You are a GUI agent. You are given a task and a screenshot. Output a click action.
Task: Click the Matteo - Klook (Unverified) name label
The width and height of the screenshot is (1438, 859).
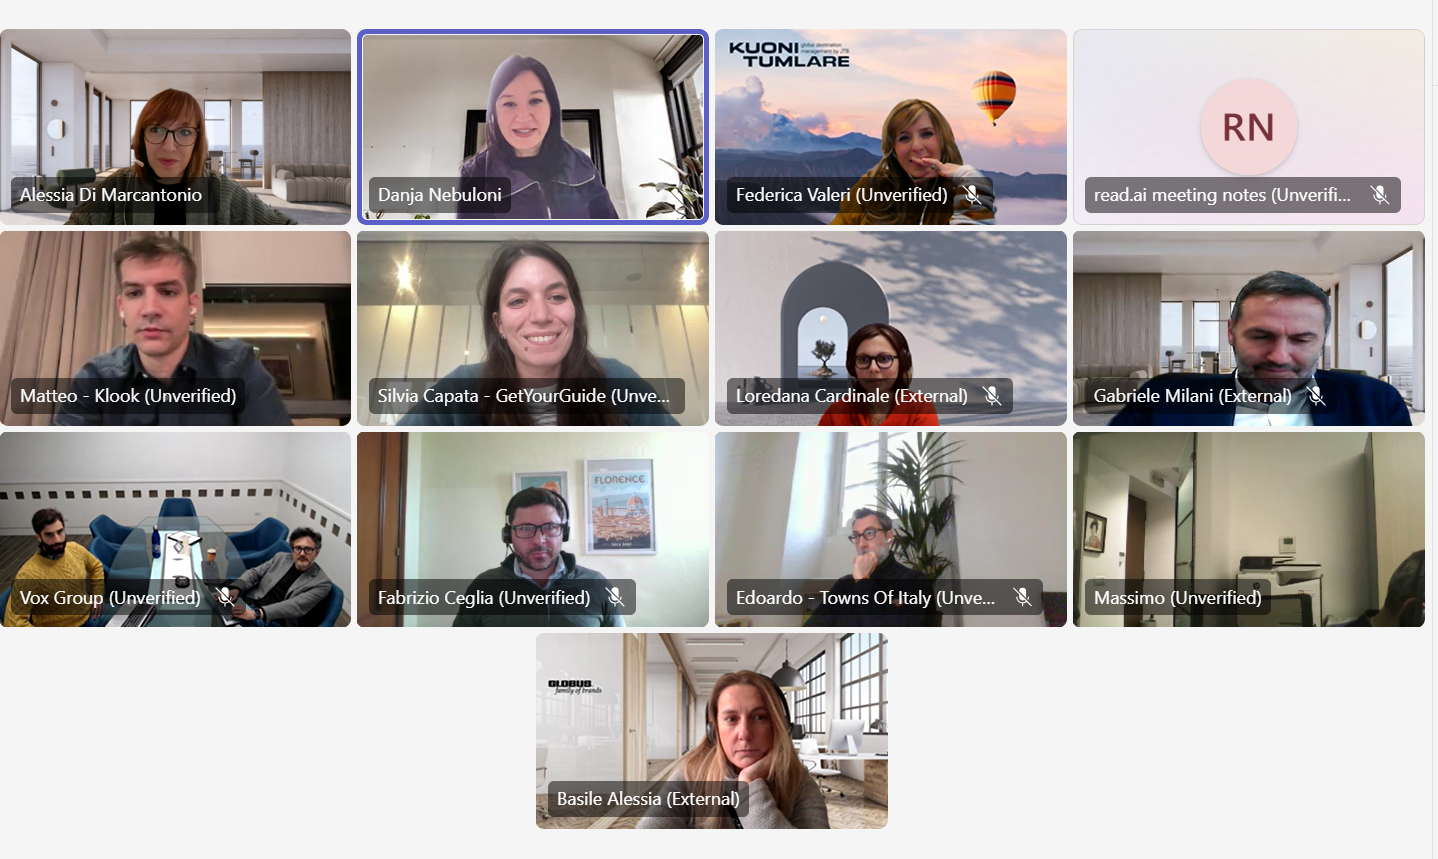128,396
